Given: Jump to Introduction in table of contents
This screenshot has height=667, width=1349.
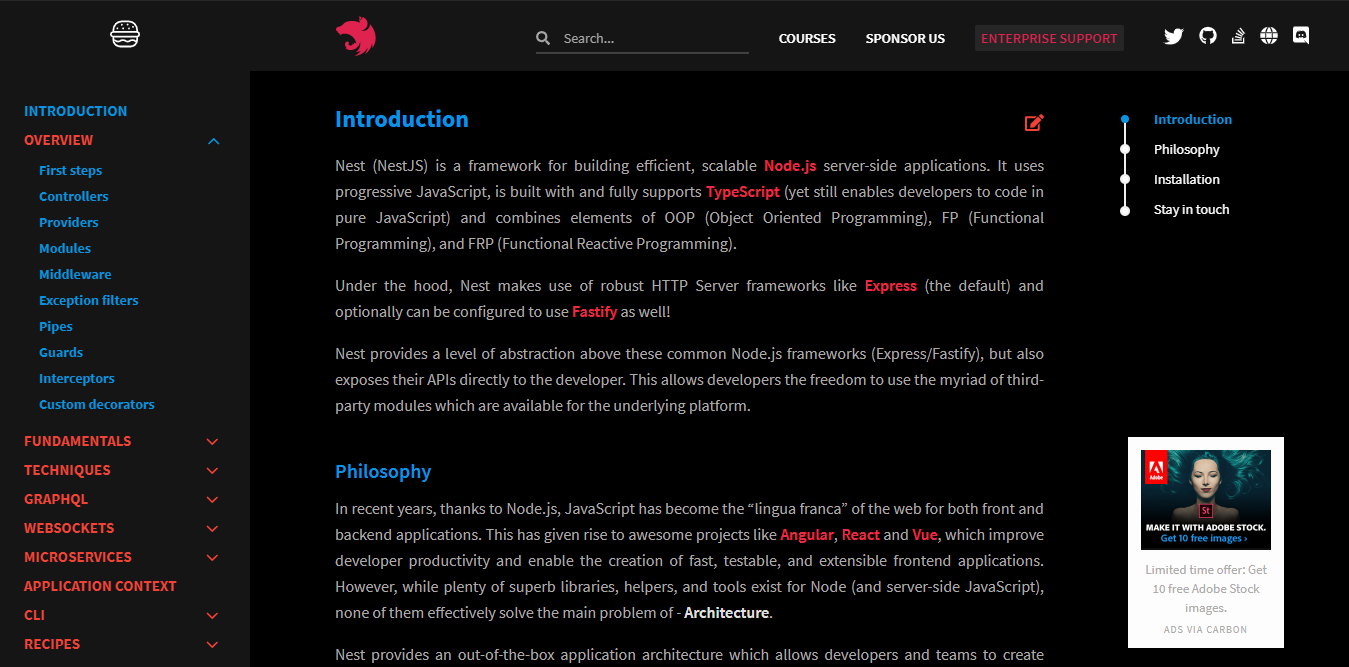Looking at the screenshot, I should pyautogui.click(x=1193, y=119).
